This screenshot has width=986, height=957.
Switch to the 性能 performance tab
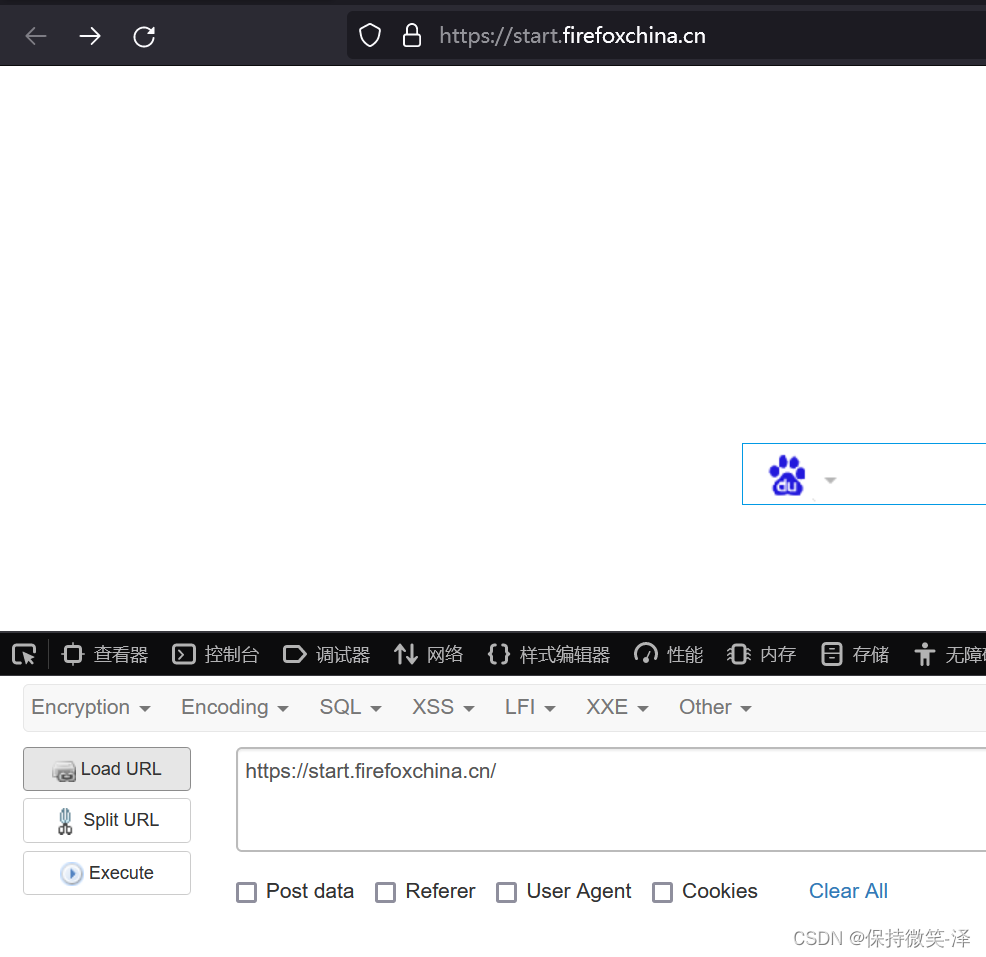668,655
